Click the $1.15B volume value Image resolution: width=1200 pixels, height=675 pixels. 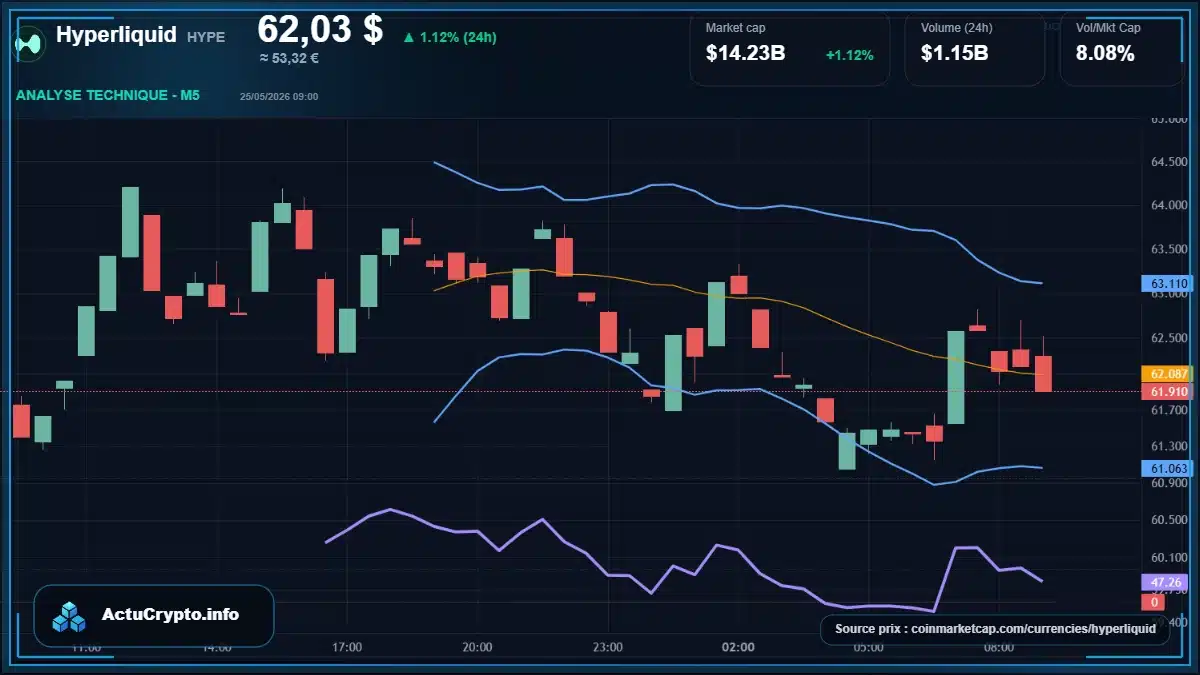click(x=954, y=54)
